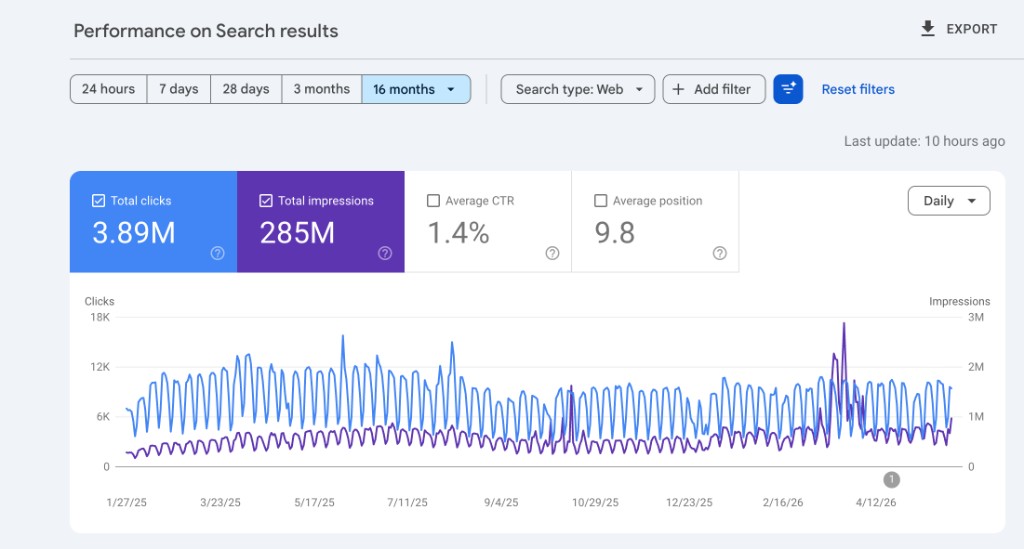Click the 2/16/26 date axis label
1024x549 pixels.
[783, 503]
